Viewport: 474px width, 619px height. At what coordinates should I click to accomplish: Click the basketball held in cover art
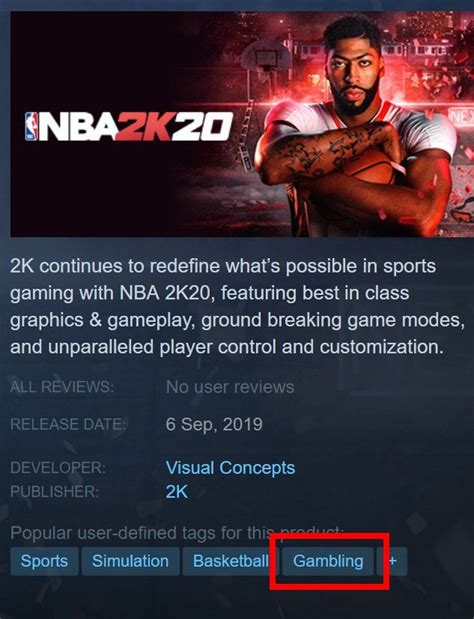point(369,167)
